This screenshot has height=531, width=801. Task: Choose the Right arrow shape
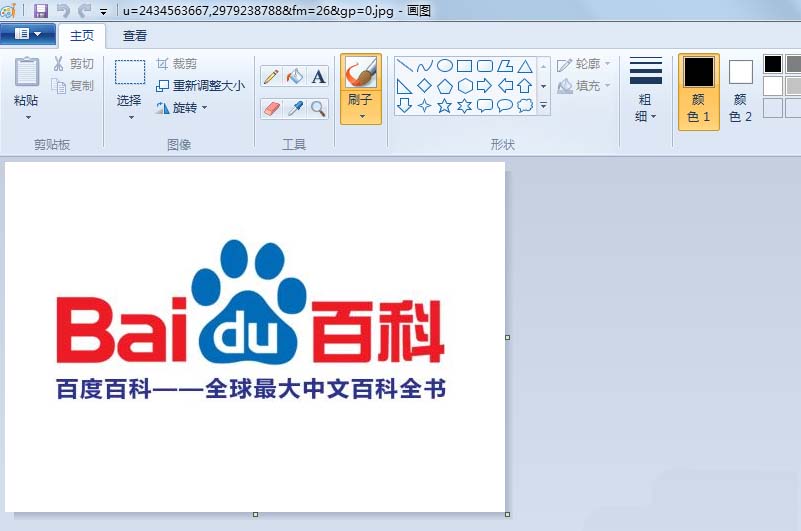click(485, 86)
